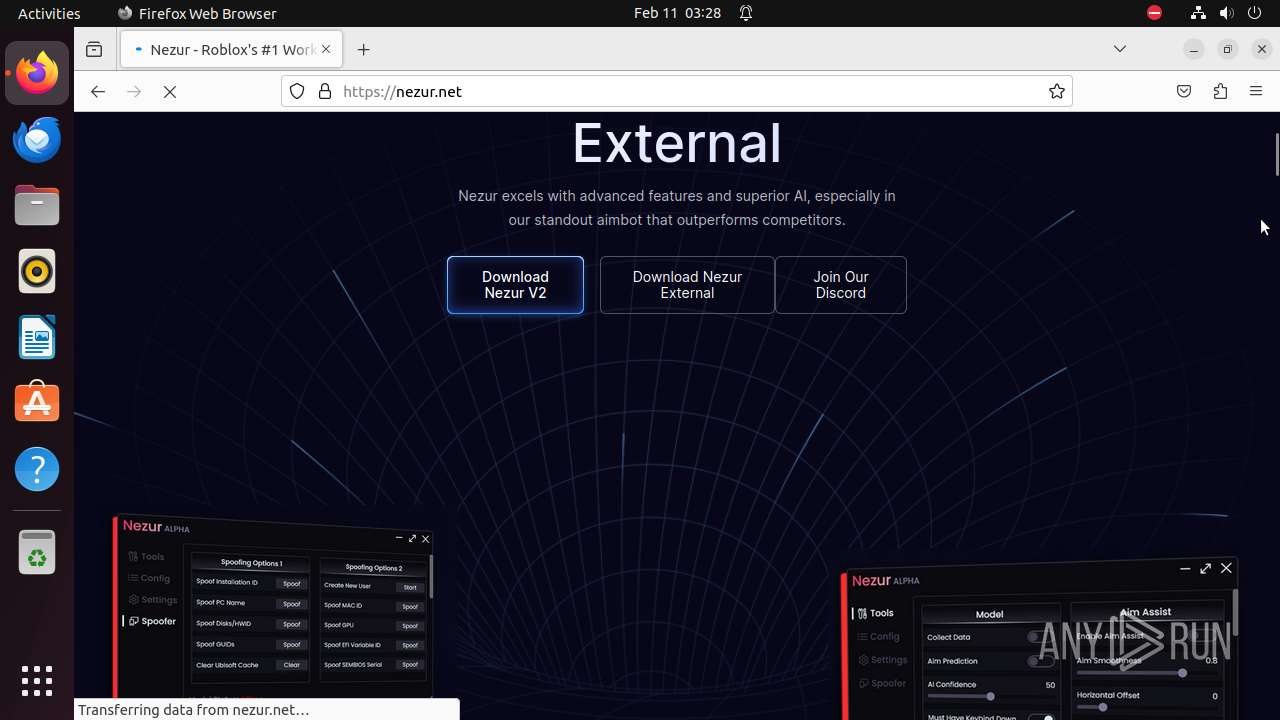This screenshot has width=1280, height=720.
Task: View site security info via padlock
Action: (x=324, y=91)
